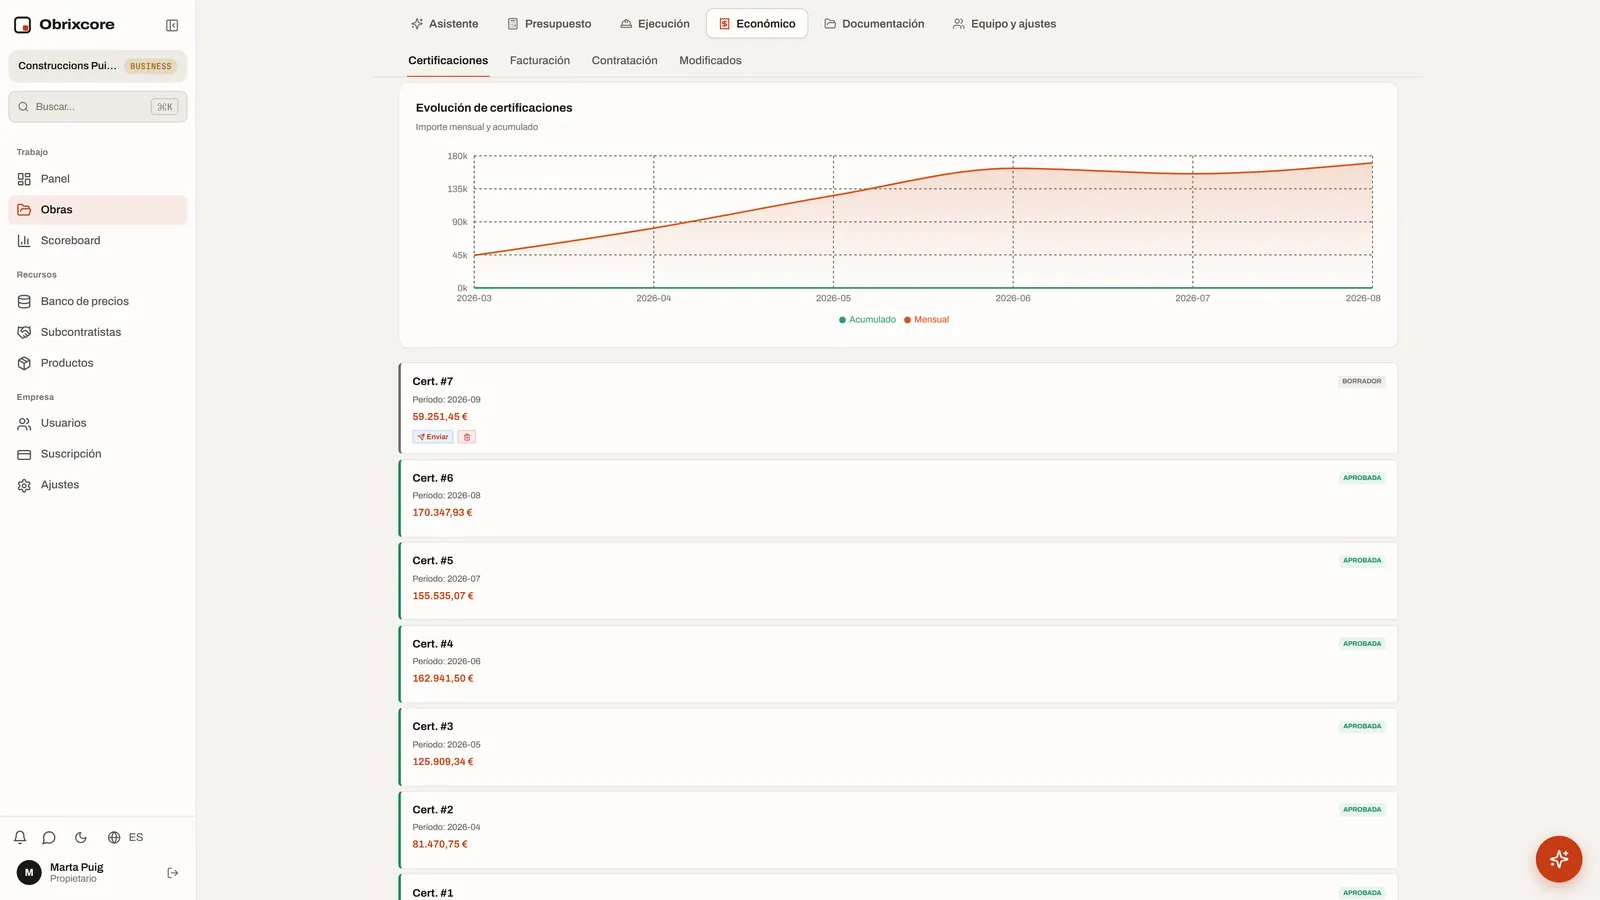1600x900 pixels.
Task: Focus the Buscar search field
Action: point(98,107)
